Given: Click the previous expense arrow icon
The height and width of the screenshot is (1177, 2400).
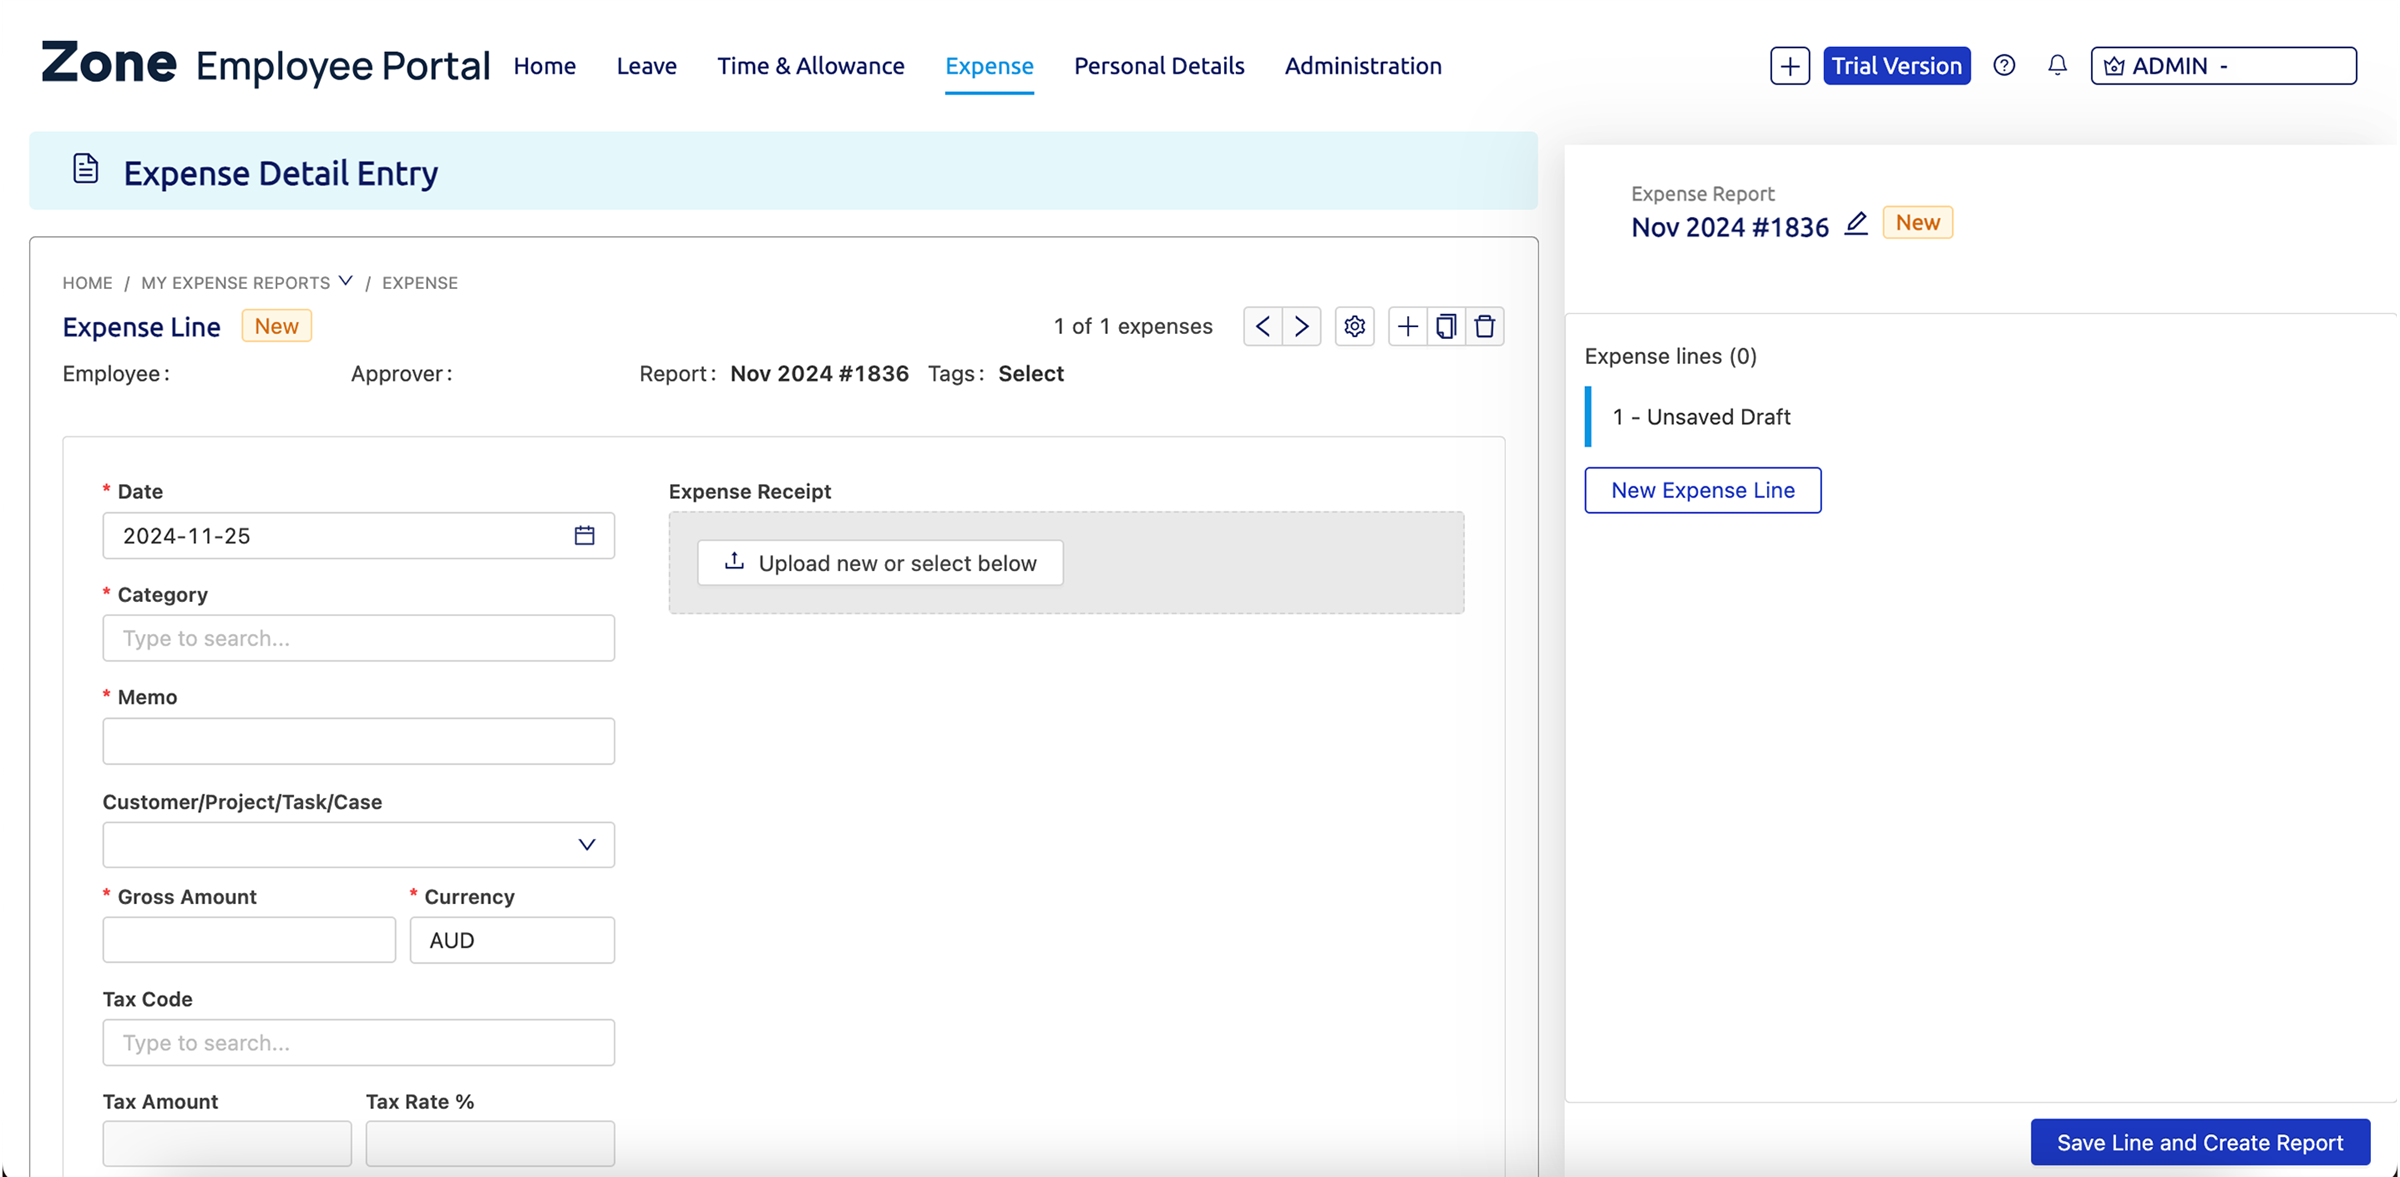Looking at the screenshot, I should coord(1263,326).
